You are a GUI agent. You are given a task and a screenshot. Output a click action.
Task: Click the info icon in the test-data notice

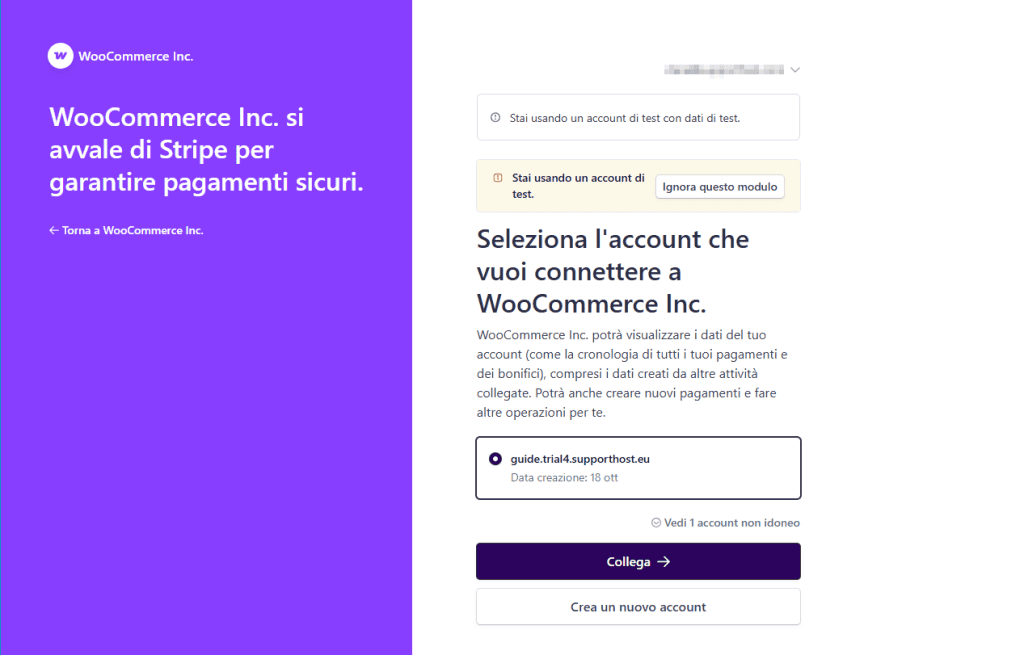pos(495,117)
